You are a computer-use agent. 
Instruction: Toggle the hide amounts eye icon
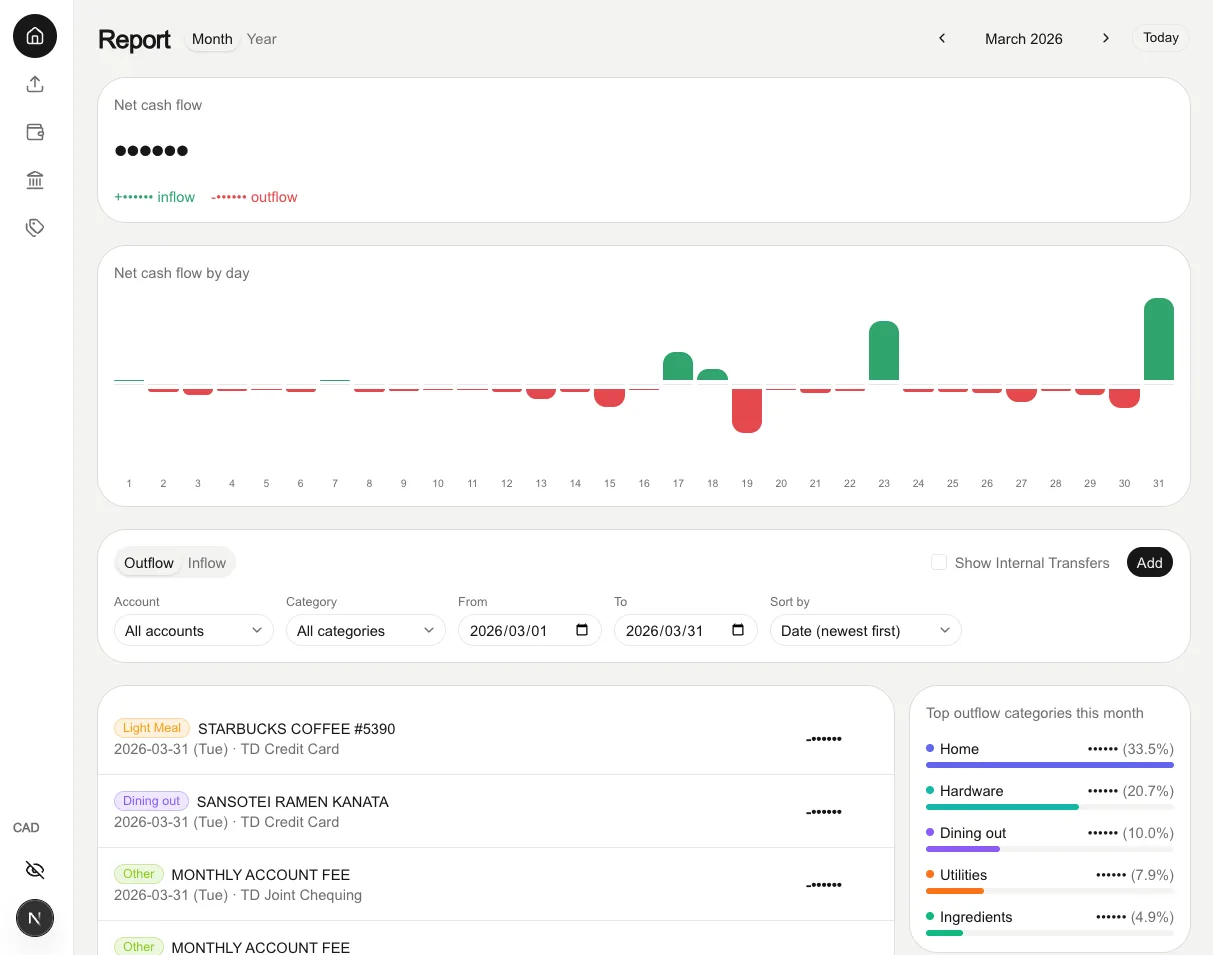pyautogui.click(x=35, y=870)
